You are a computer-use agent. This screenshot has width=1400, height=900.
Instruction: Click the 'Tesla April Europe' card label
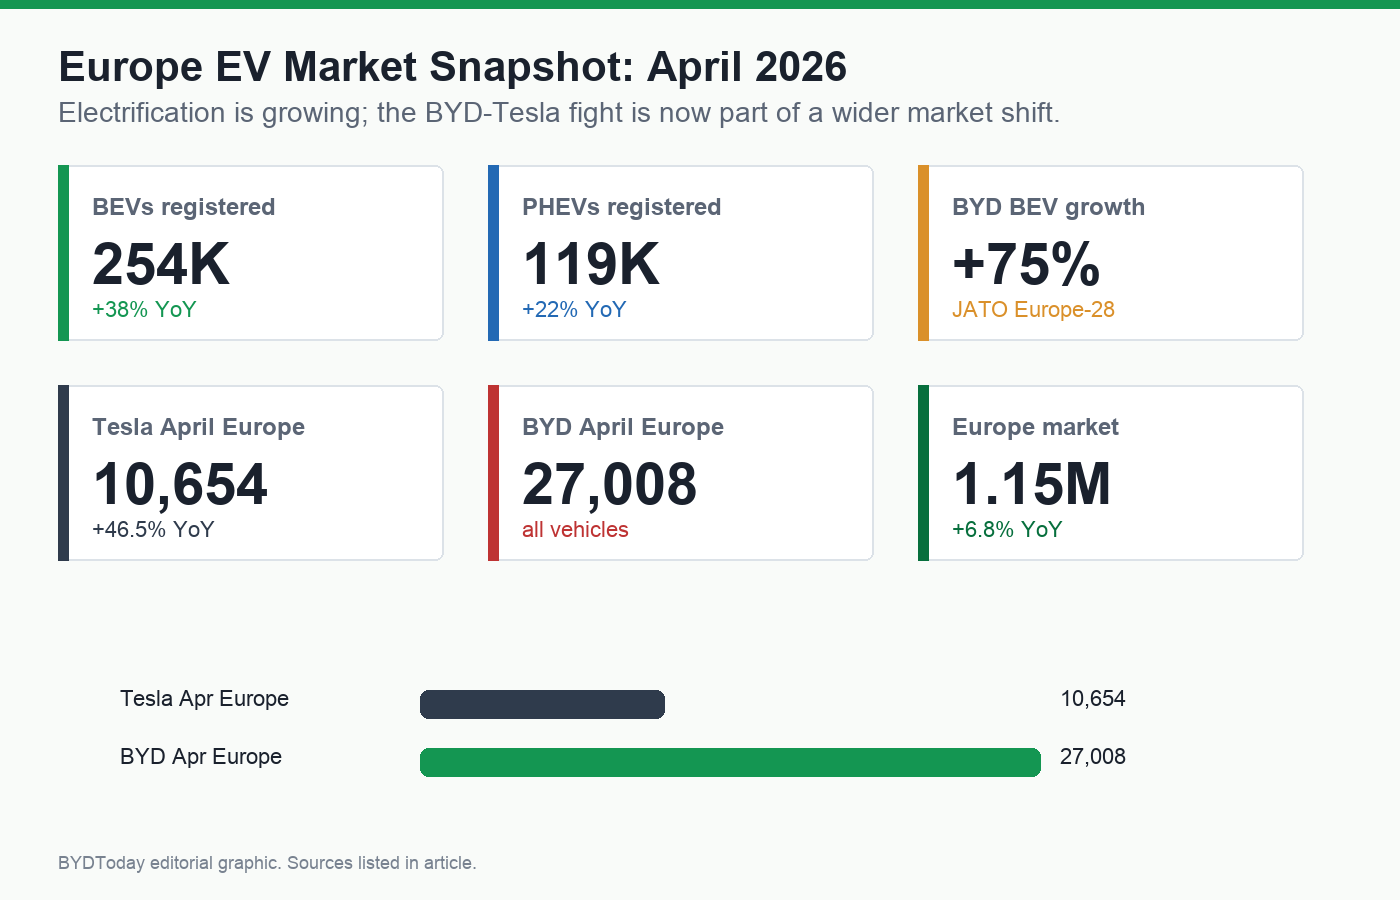198,427
